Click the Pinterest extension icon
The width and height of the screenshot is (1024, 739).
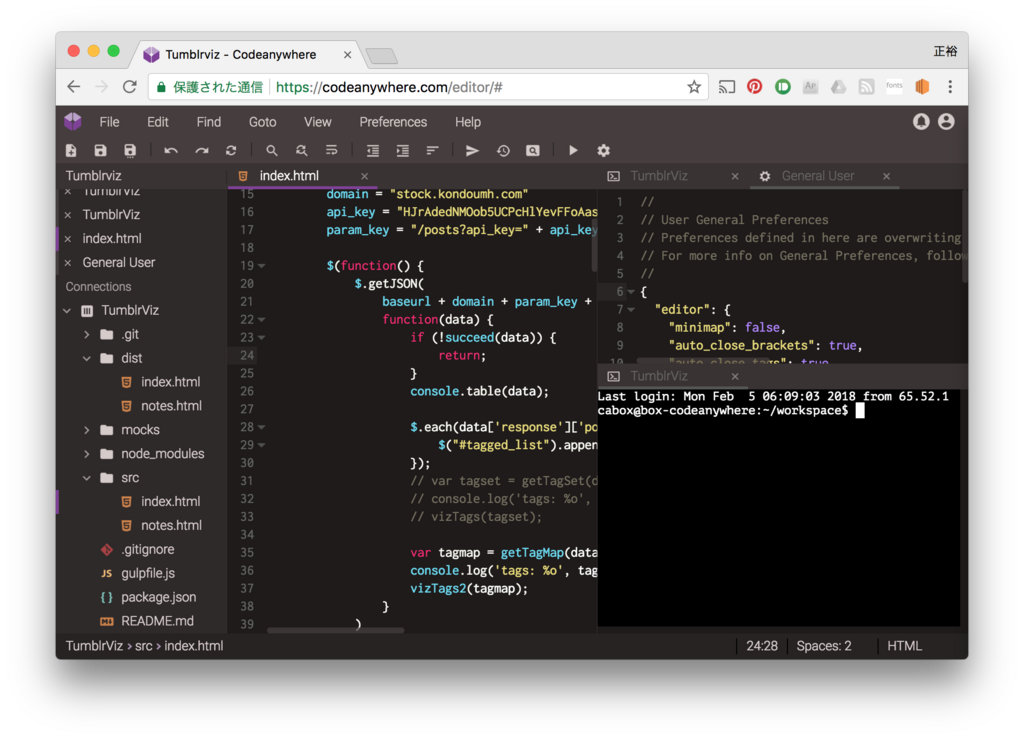[754, 86]
